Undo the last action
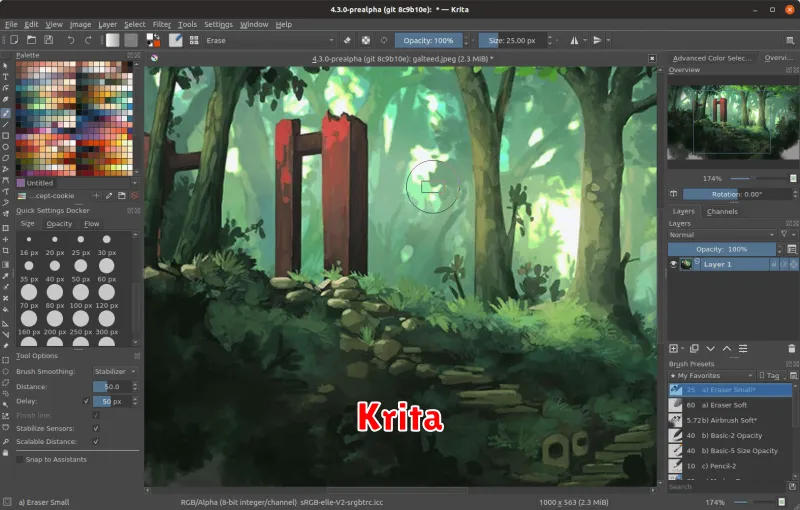 (x=71, y=40)
